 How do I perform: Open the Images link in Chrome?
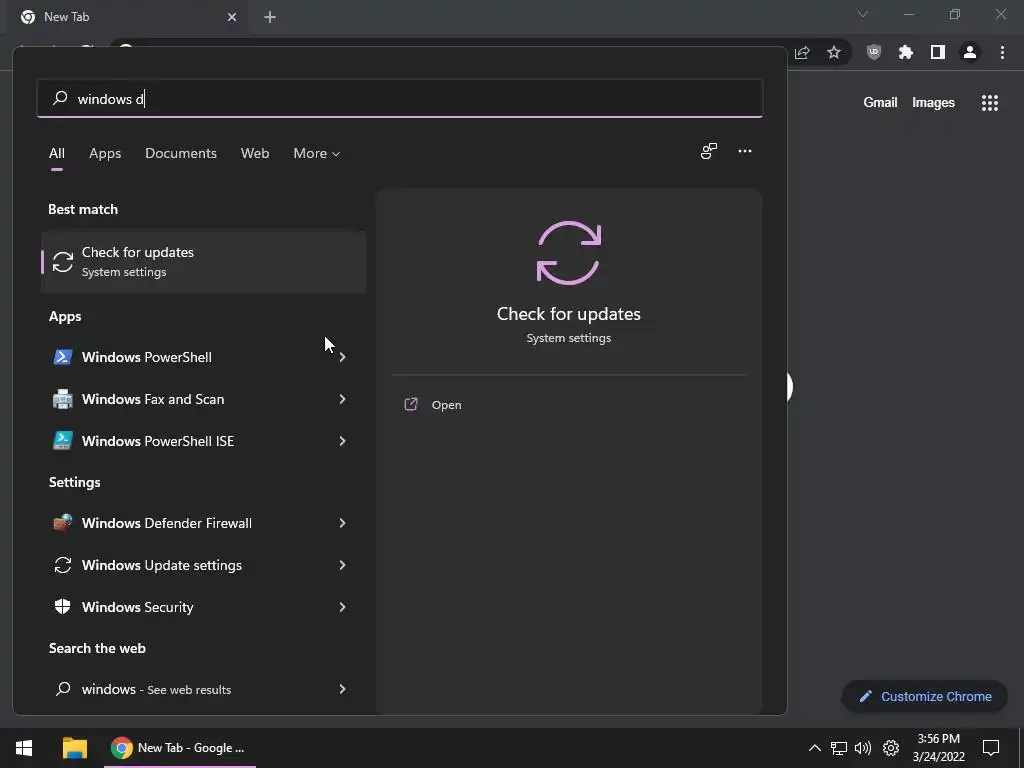coord(933,103)
